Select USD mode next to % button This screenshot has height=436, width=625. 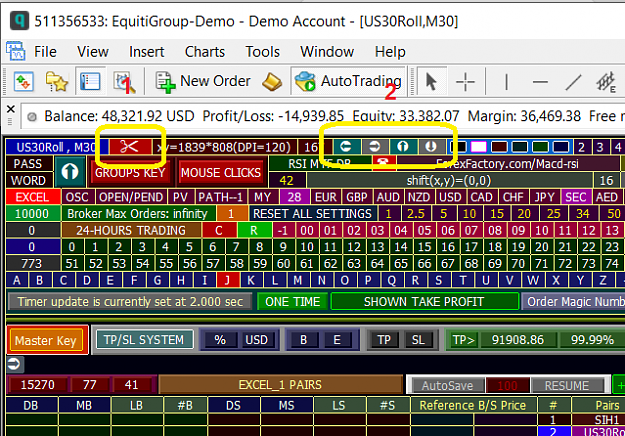pos(256,340)
